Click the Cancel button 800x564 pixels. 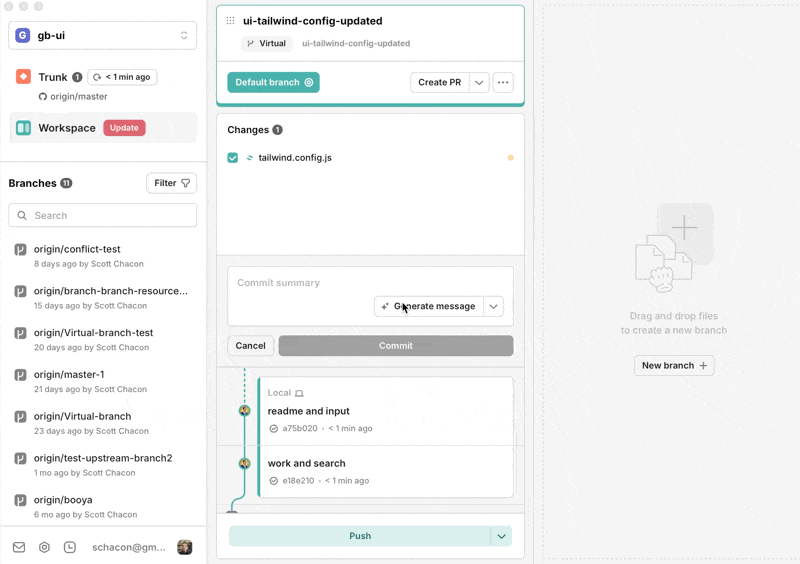point(250,345)
